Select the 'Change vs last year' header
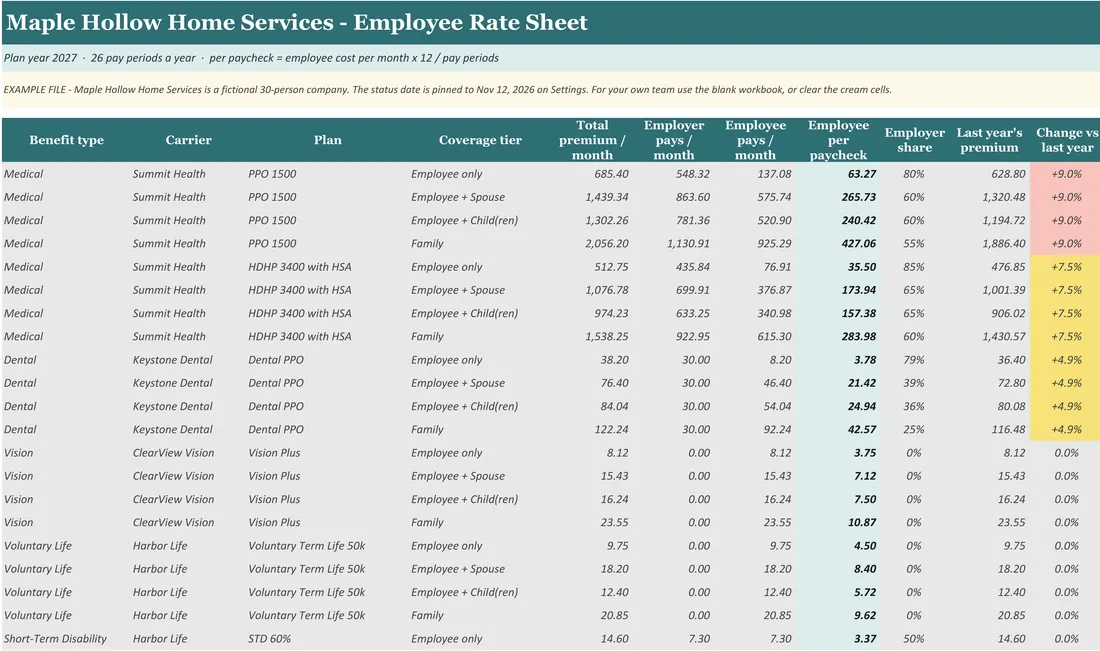 pyautogui.click(x=1067, y=140)
